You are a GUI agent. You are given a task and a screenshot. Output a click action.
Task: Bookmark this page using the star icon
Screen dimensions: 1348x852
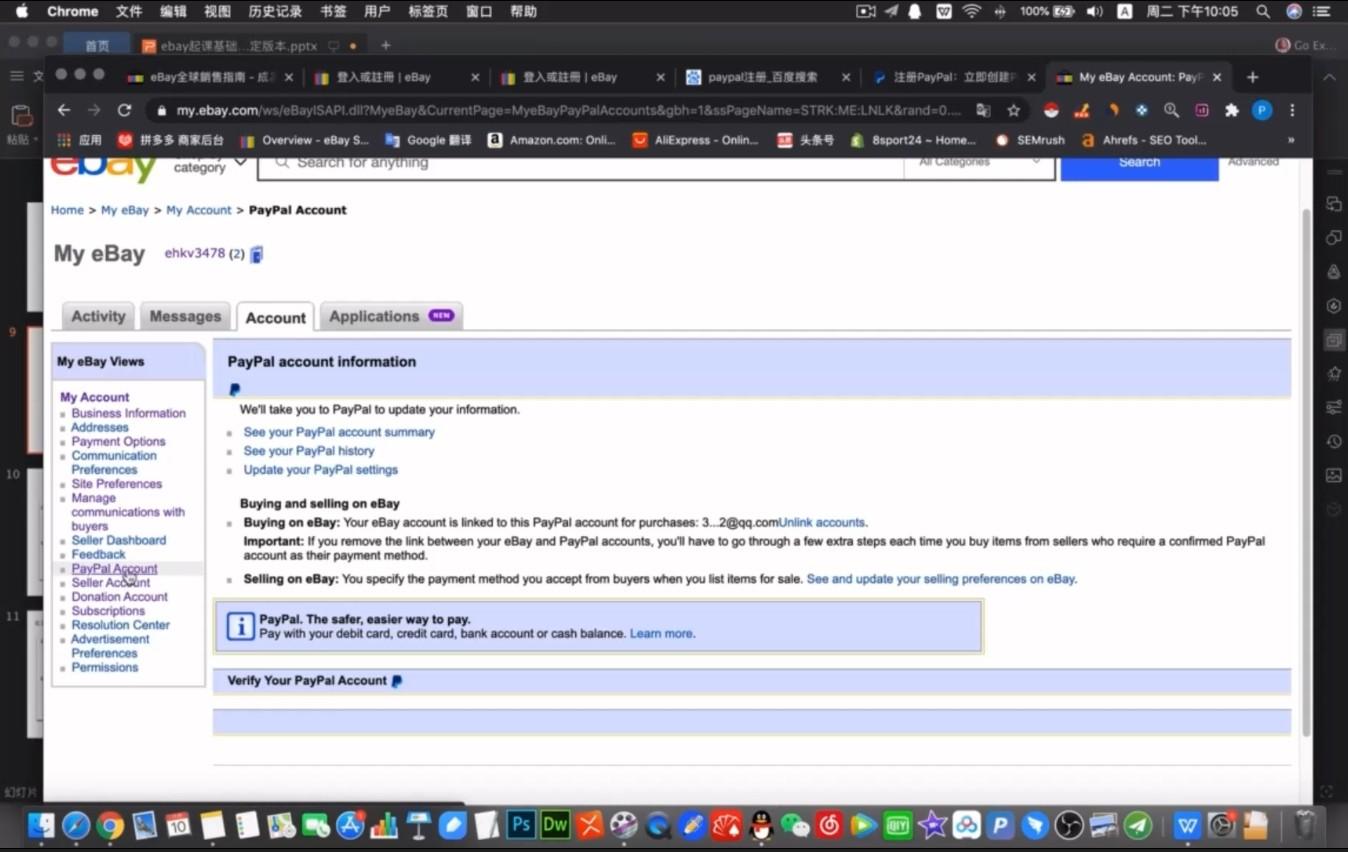pos(1013,110)
